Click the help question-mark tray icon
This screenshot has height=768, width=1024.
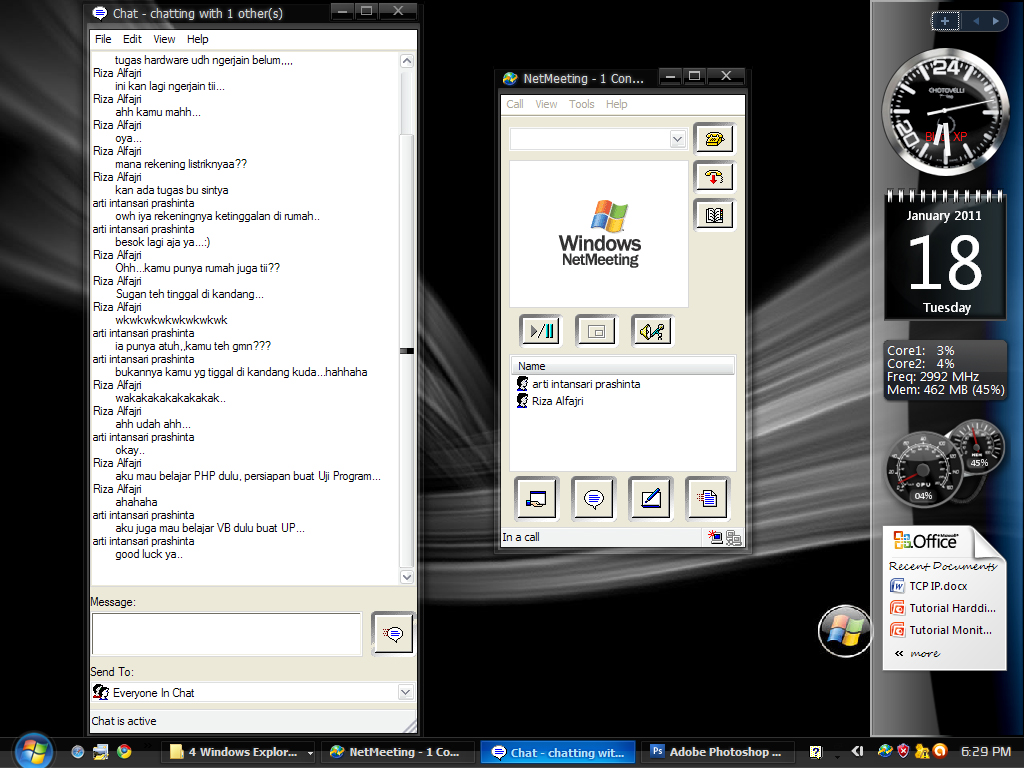click(816, 752)
